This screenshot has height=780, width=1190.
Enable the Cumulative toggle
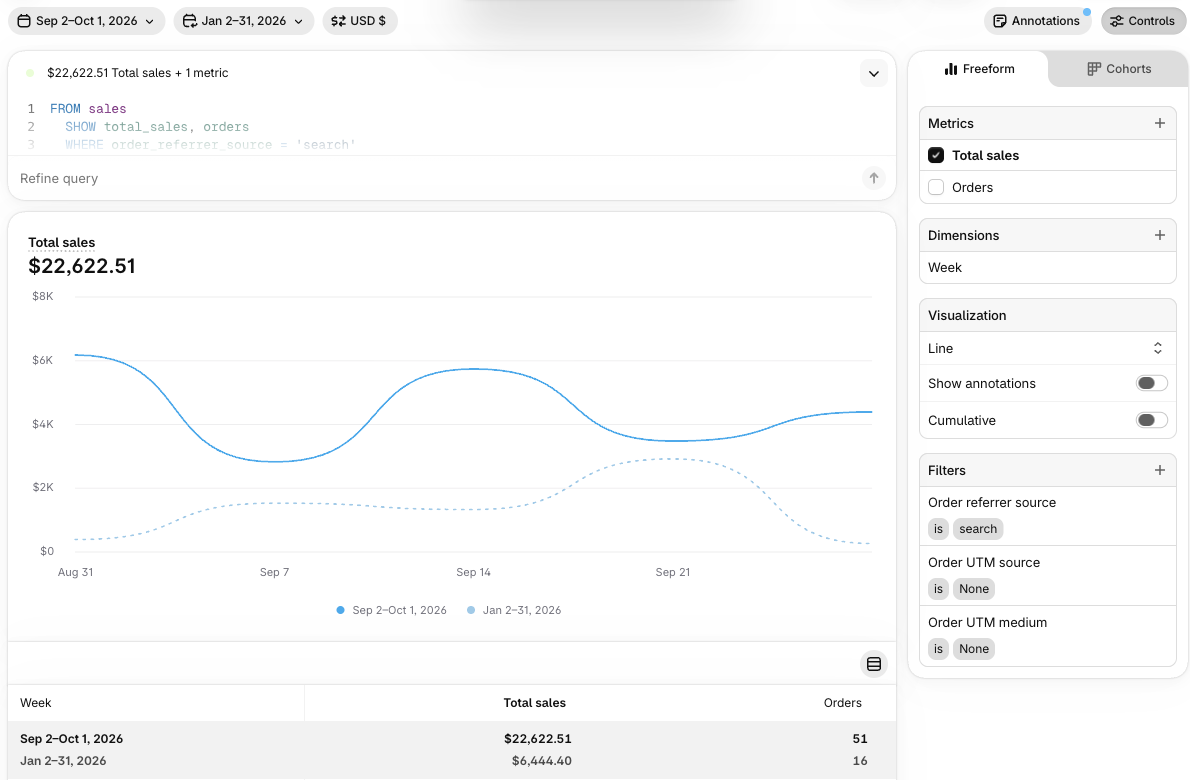(1151, 420)
